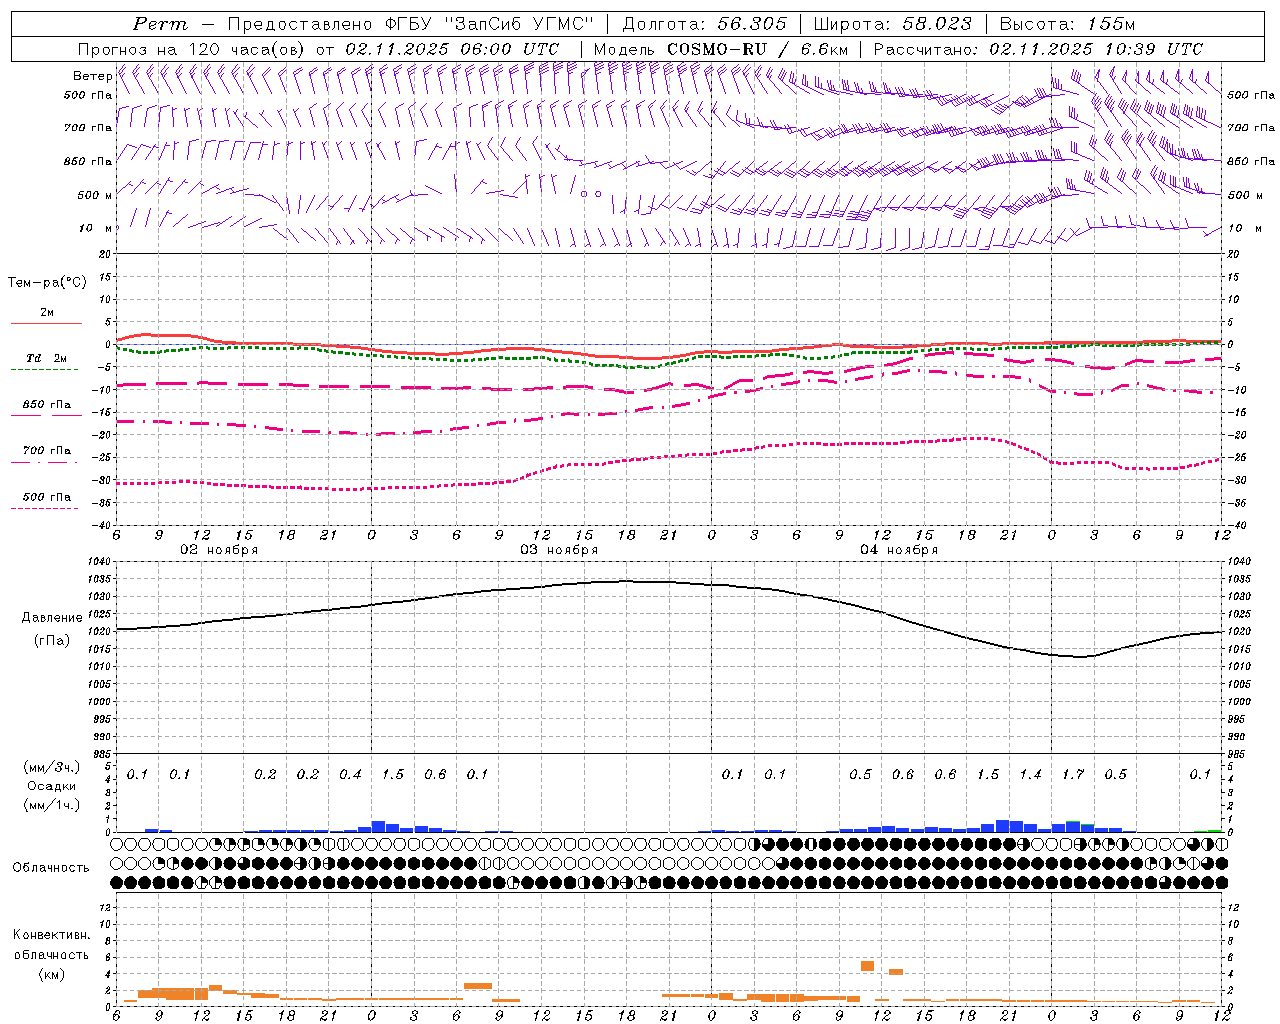1280x1024 pixels.
Task: Click the "Рассчитано: 02.11.2025 10:39 UTC" text
Action: [x=1038, y=49]
